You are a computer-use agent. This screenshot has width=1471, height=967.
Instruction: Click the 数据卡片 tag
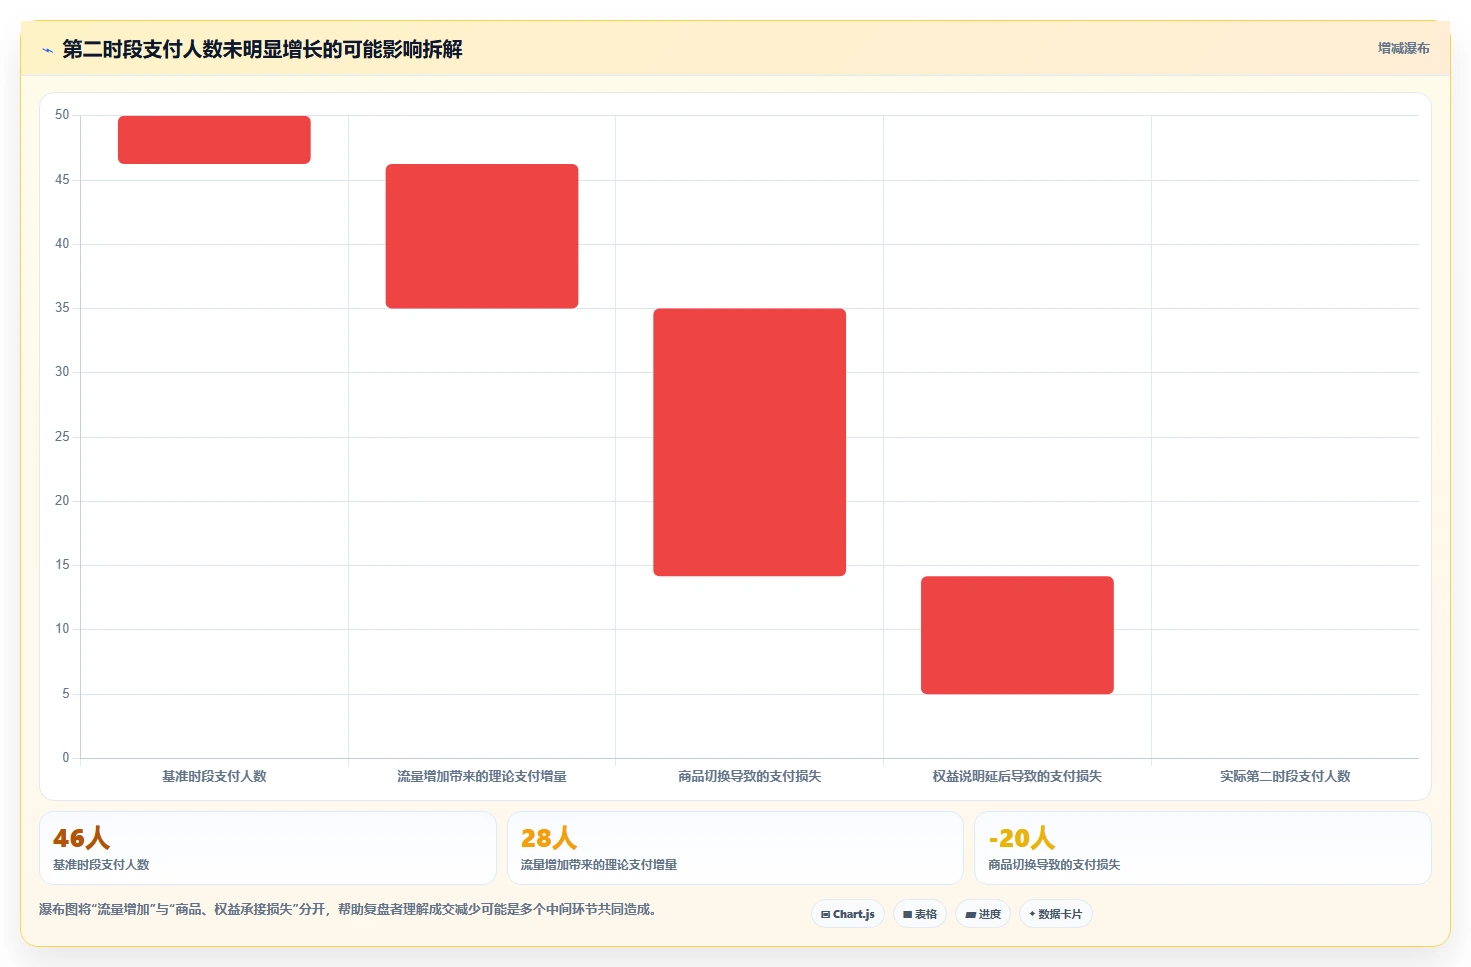[1056, 914]
